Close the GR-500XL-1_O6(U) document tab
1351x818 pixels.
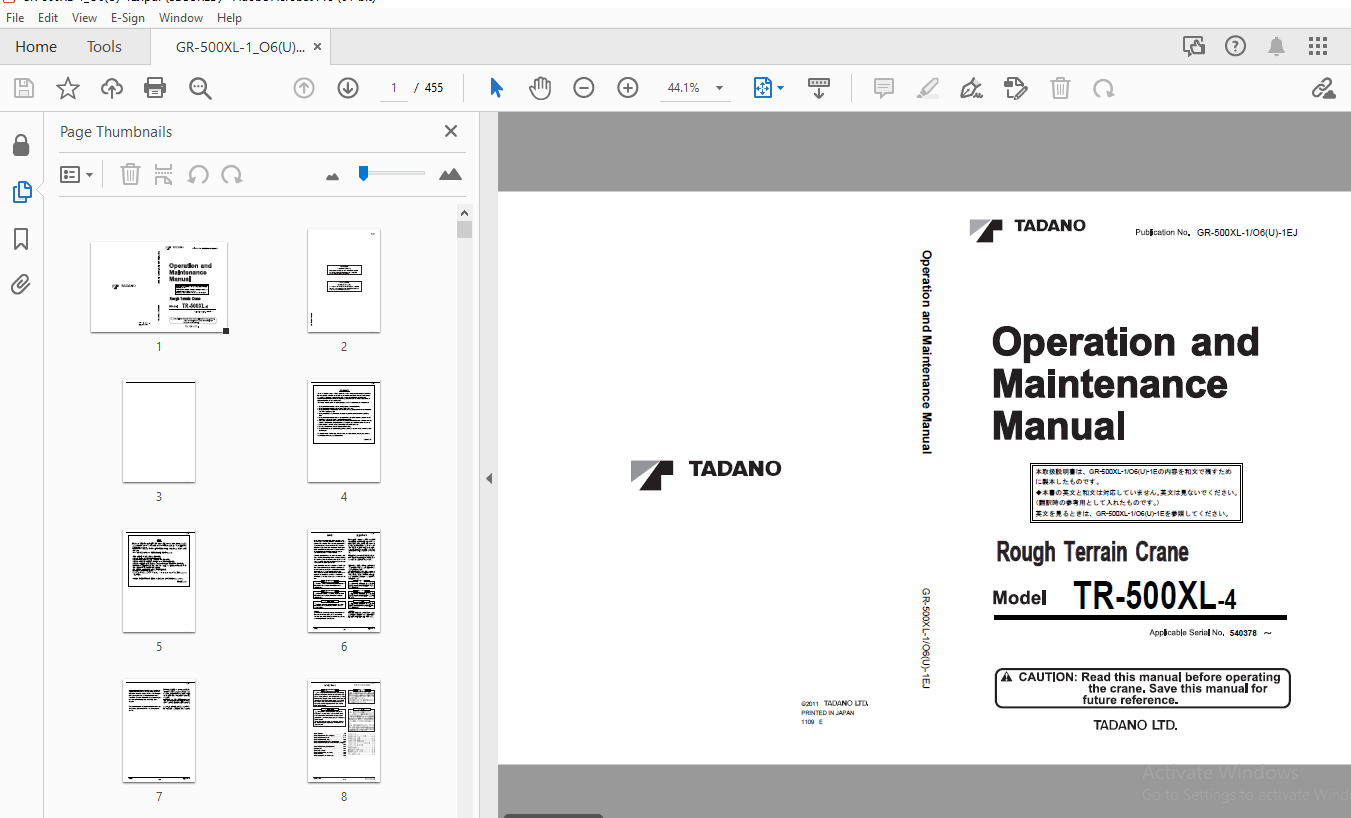(x=317, y=47)
